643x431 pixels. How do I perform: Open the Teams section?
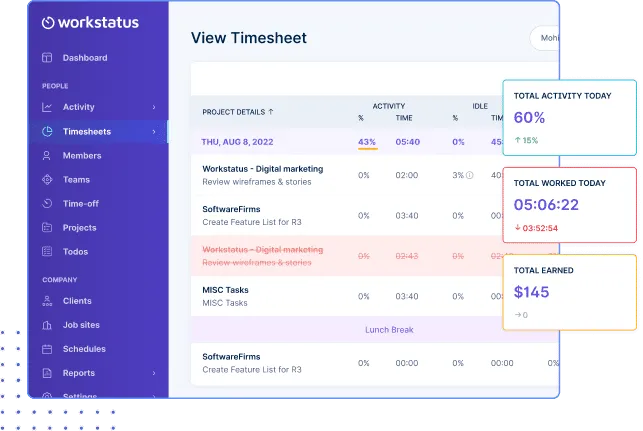76,180
